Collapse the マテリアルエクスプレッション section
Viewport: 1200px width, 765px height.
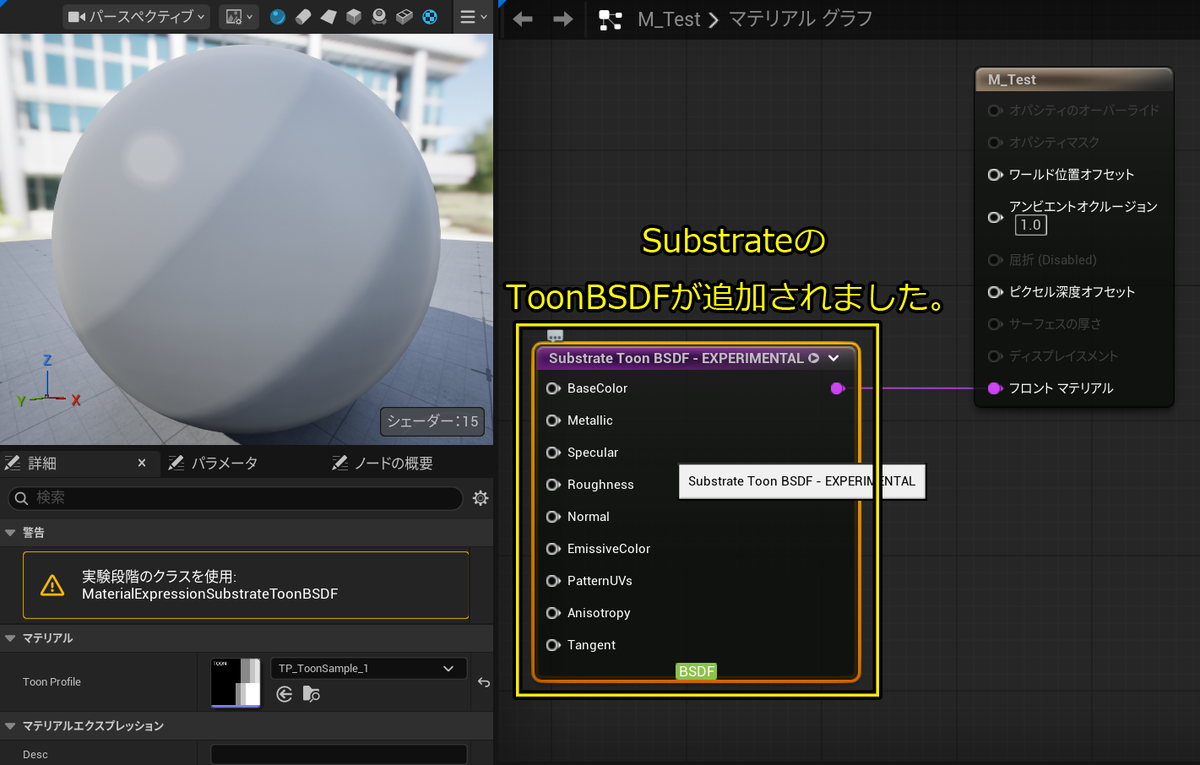coord(11,726)
